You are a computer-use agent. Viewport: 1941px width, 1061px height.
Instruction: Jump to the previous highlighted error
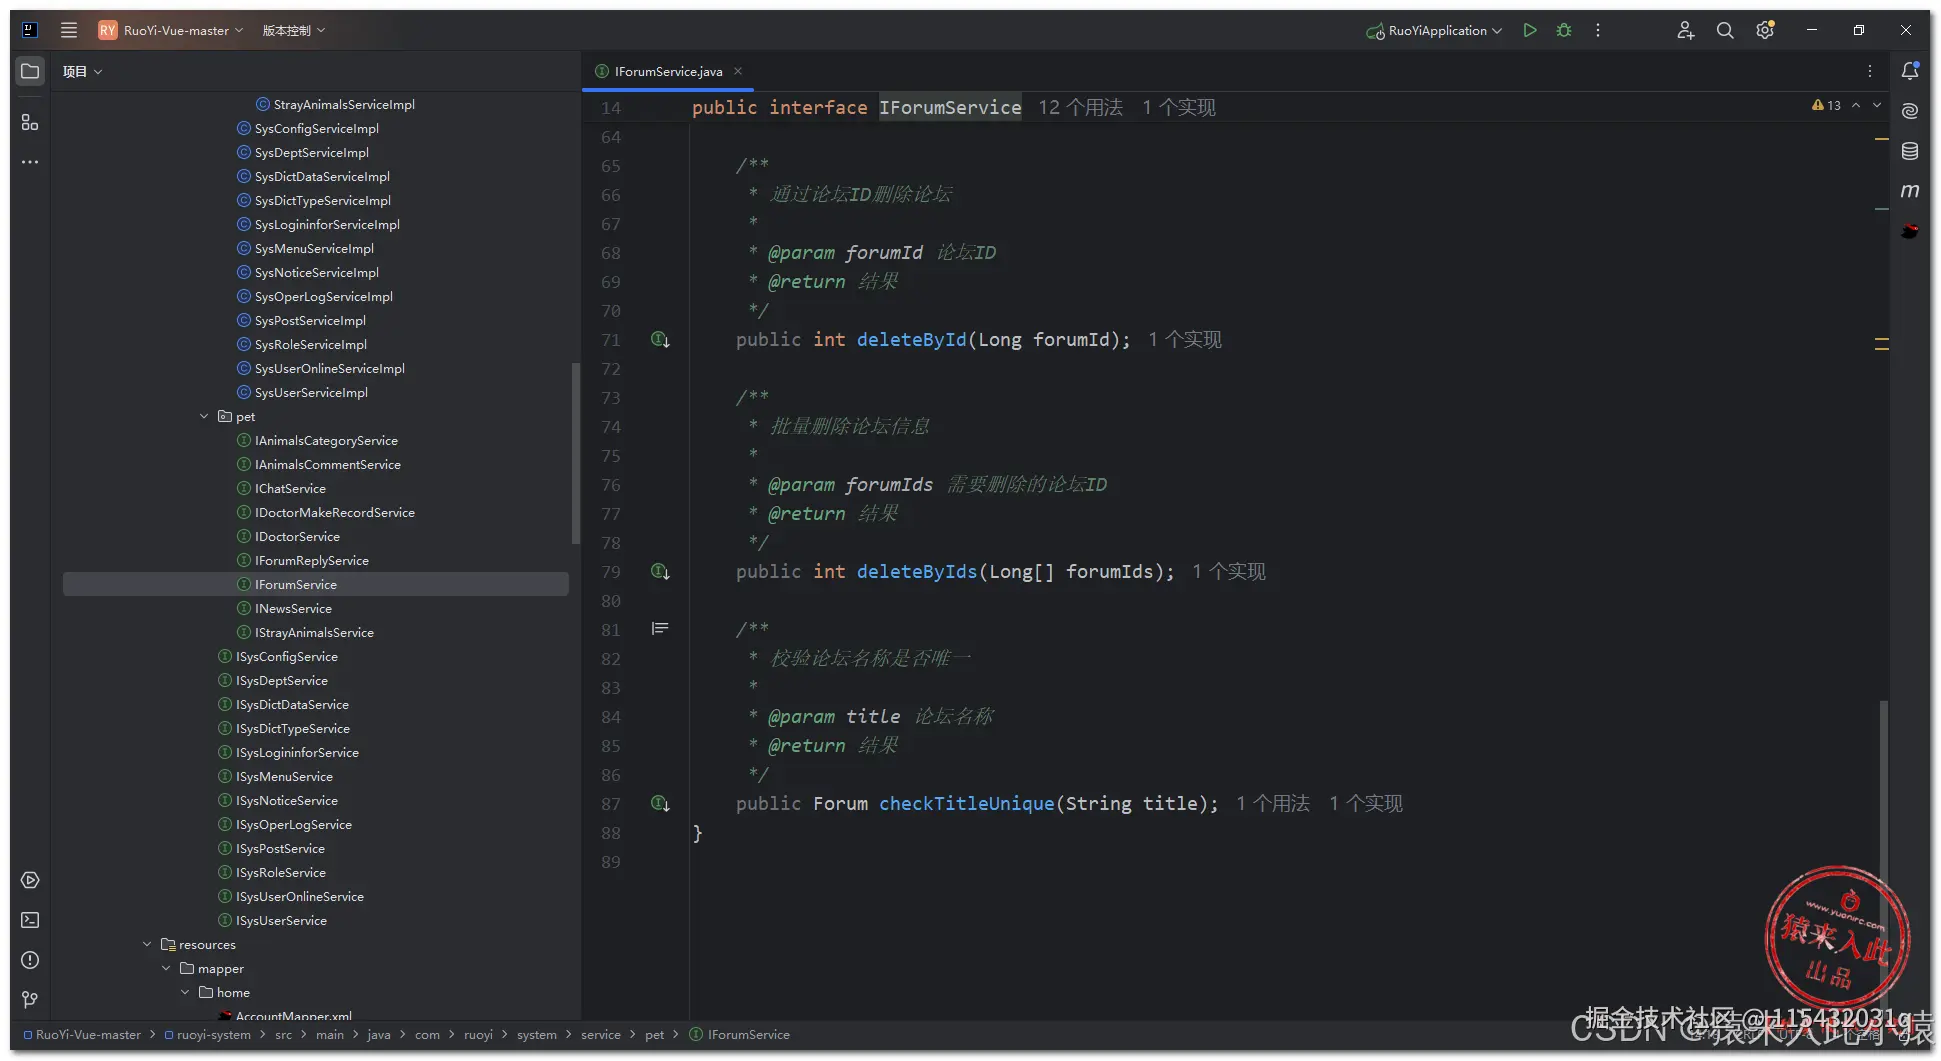click(1856, 105)
